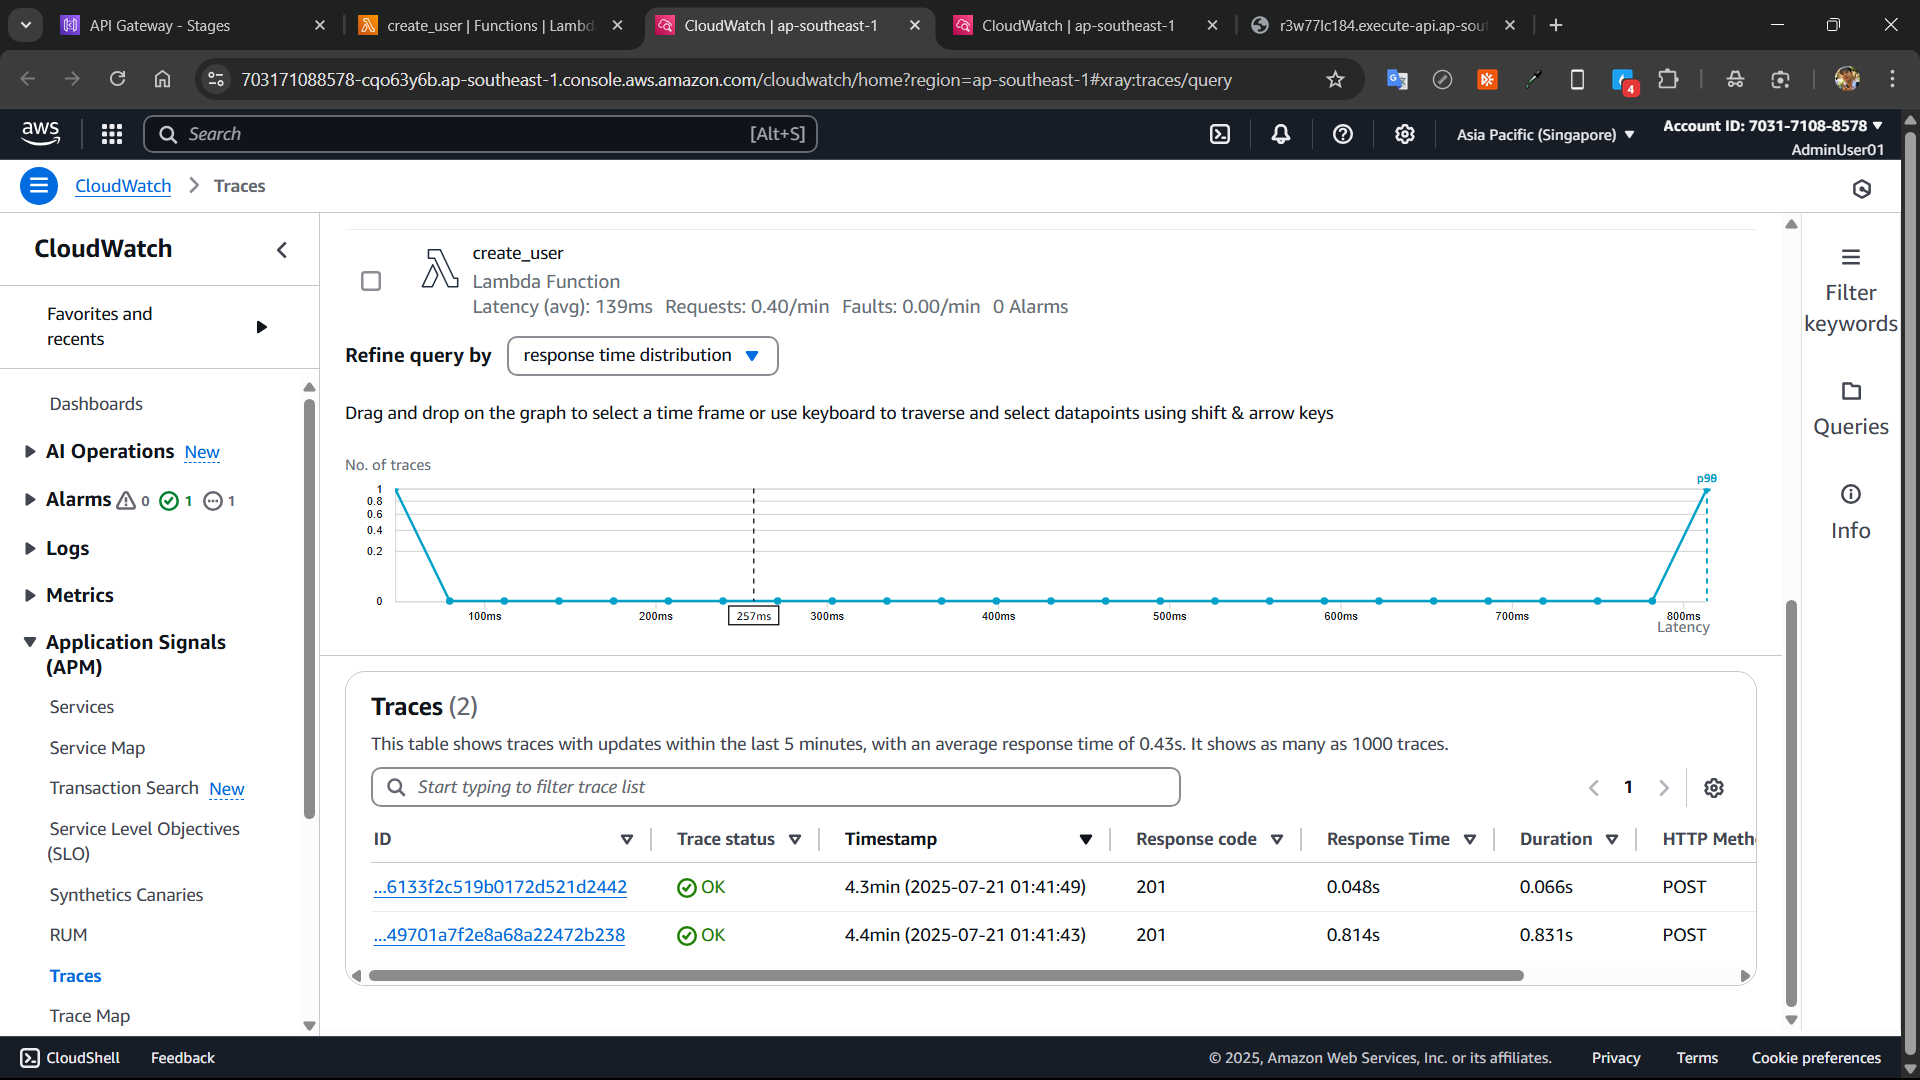Open the tab search dropdown arrow
The width and height of the screenshot is (1920, 1080).
pos(26,25)
